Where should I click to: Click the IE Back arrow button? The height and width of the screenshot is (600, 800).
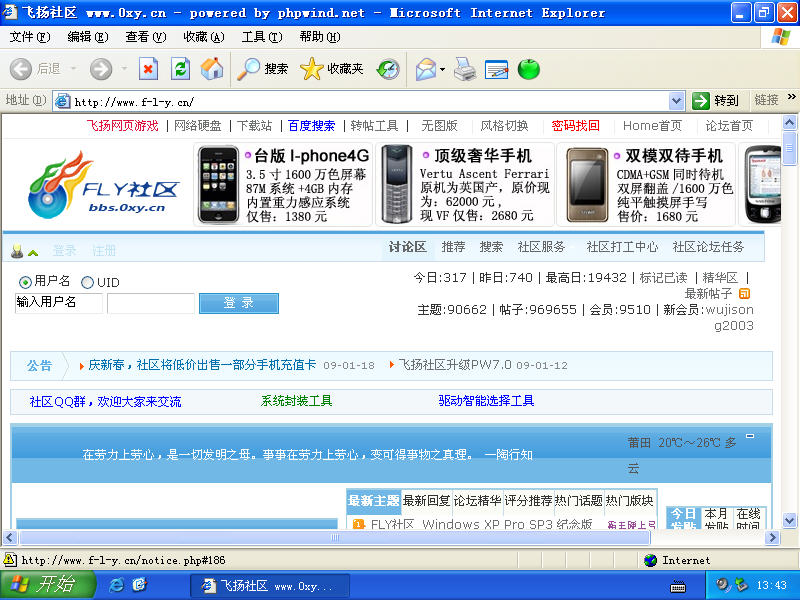(21, 69)
